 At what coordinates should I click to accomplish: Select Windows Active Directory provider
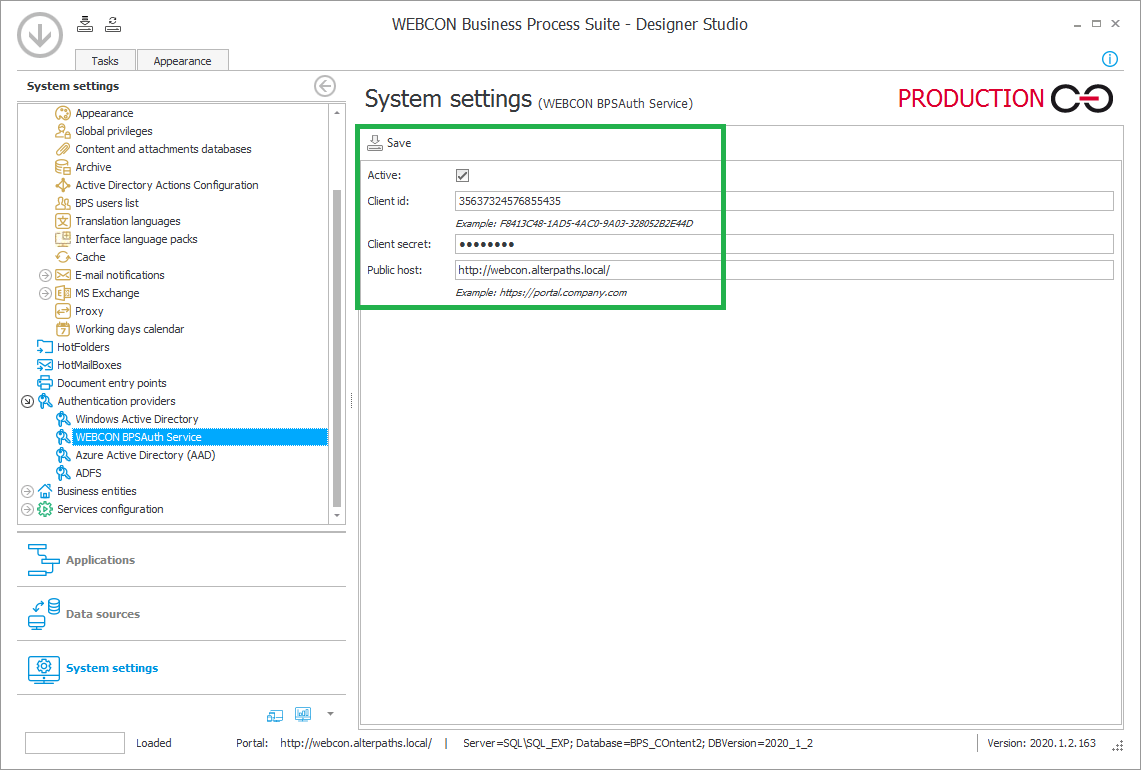(x=137, y=419)
